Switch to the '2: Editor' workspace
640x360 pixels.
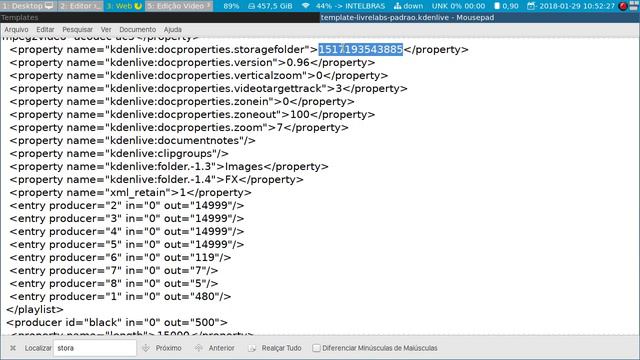[80, 6]
